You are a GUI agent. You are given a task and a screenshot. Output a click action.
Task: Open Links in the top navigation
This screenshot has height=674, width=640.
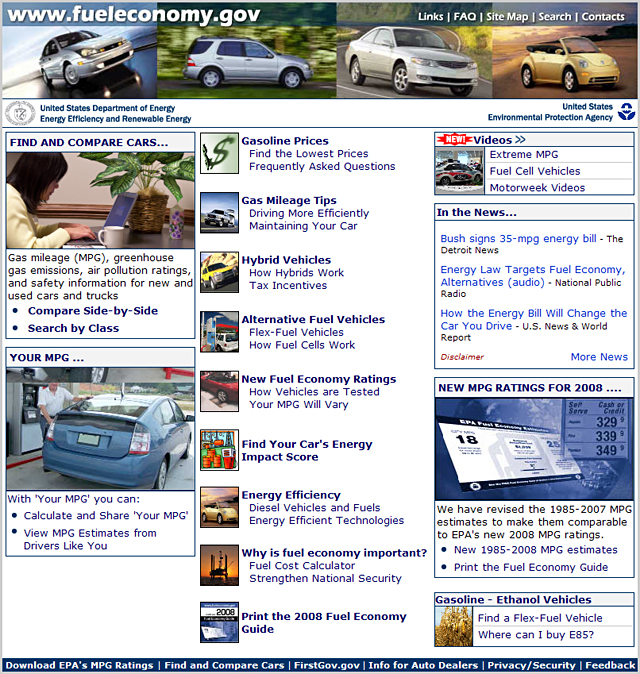(430, 17)
